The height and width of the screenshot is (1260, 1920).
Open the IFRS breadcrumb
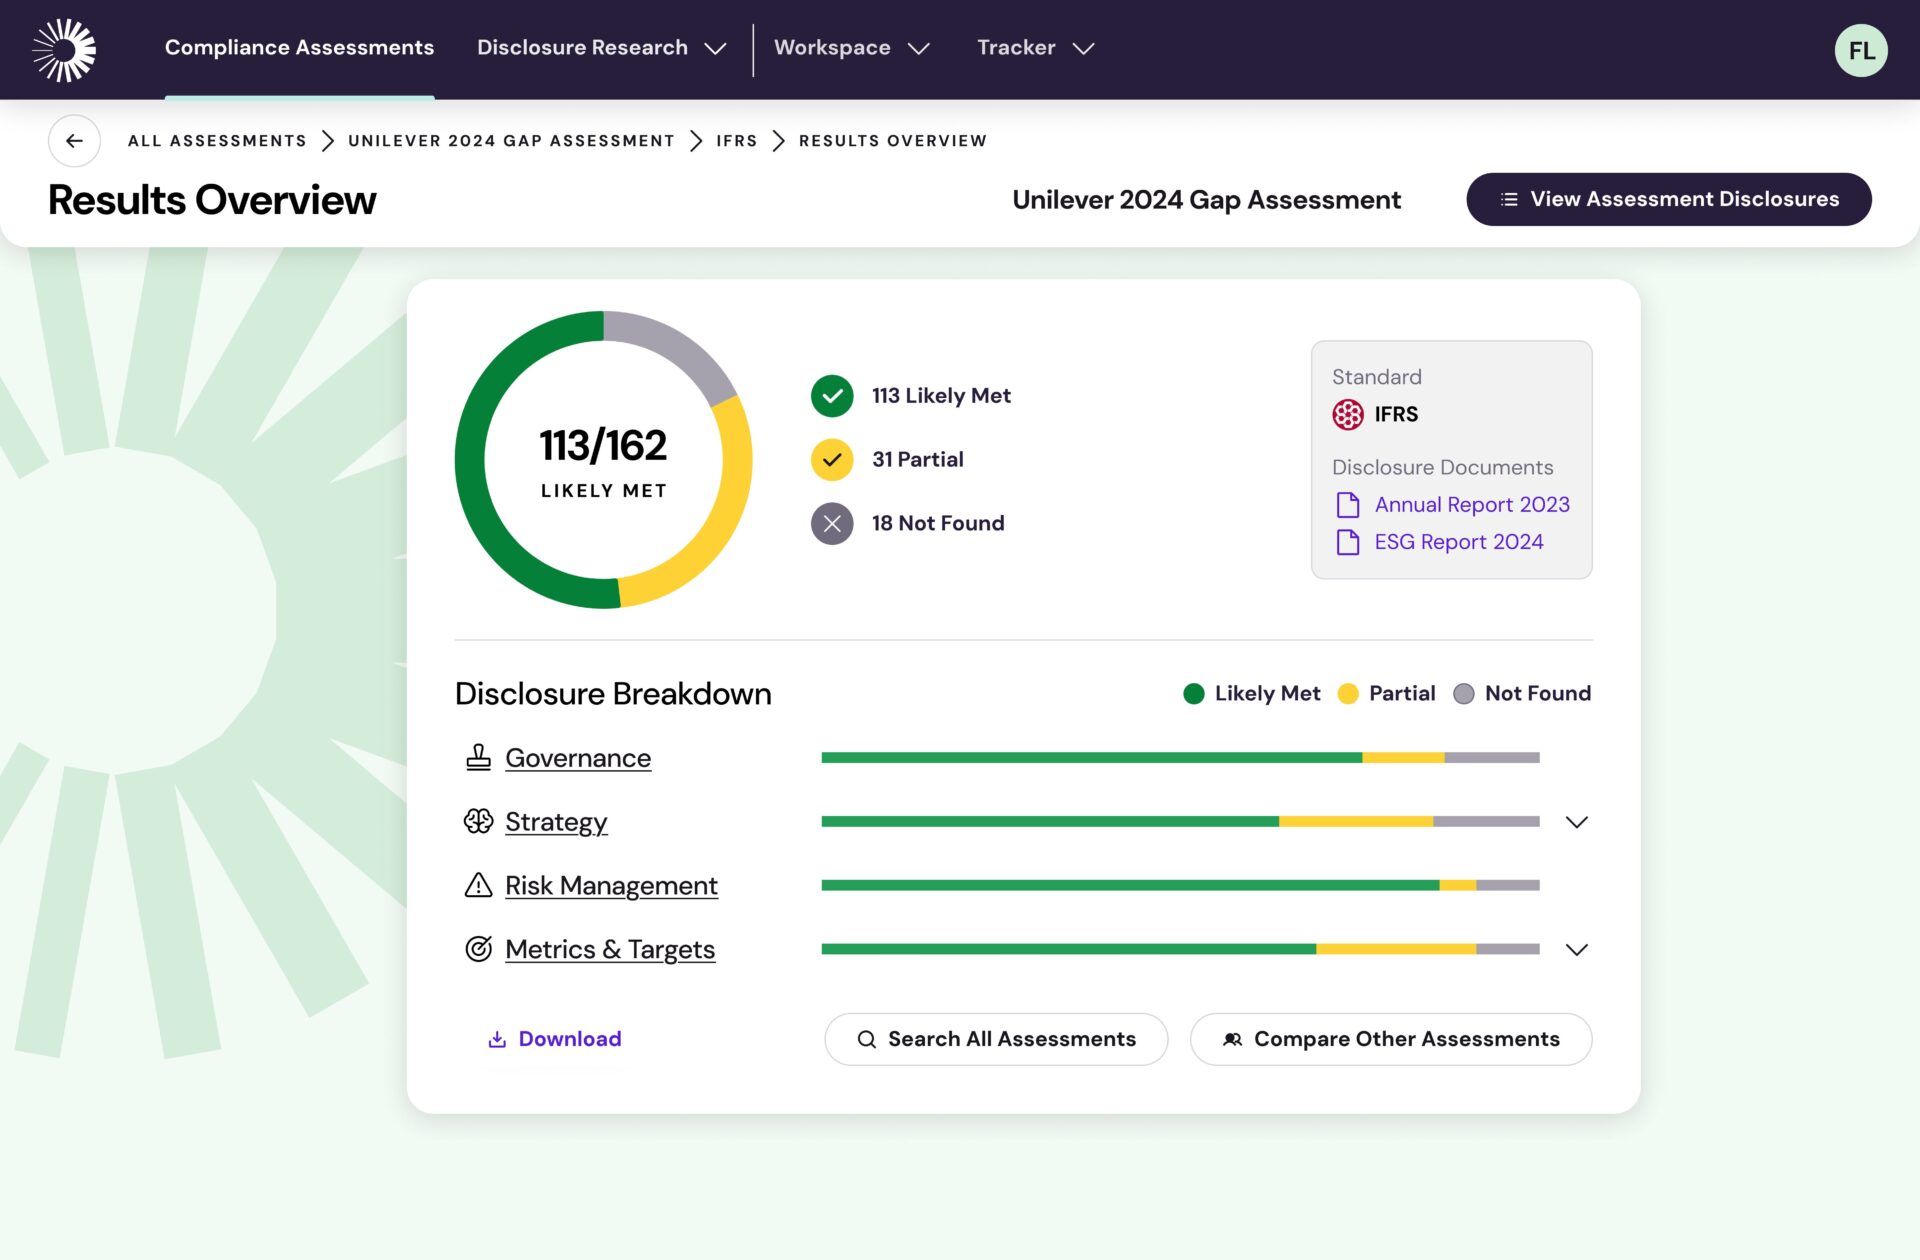[x=736, y=141]
